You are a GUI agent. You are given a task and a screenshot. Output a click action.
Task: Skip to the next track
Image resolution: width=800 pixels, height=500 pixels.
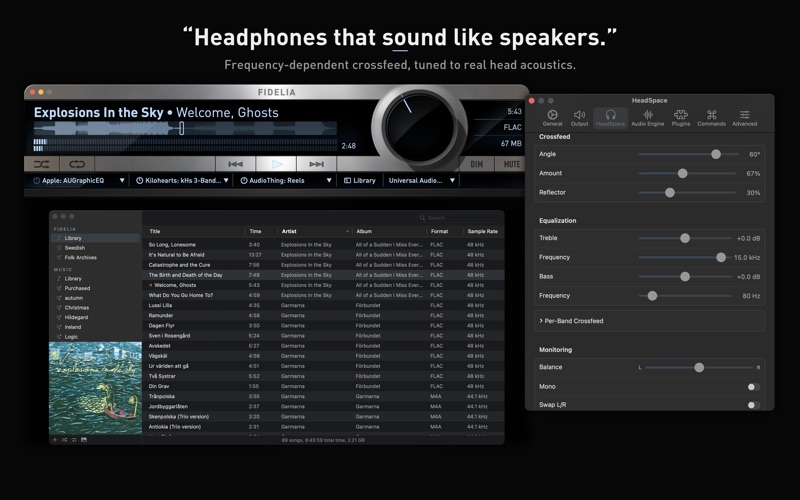316,164
